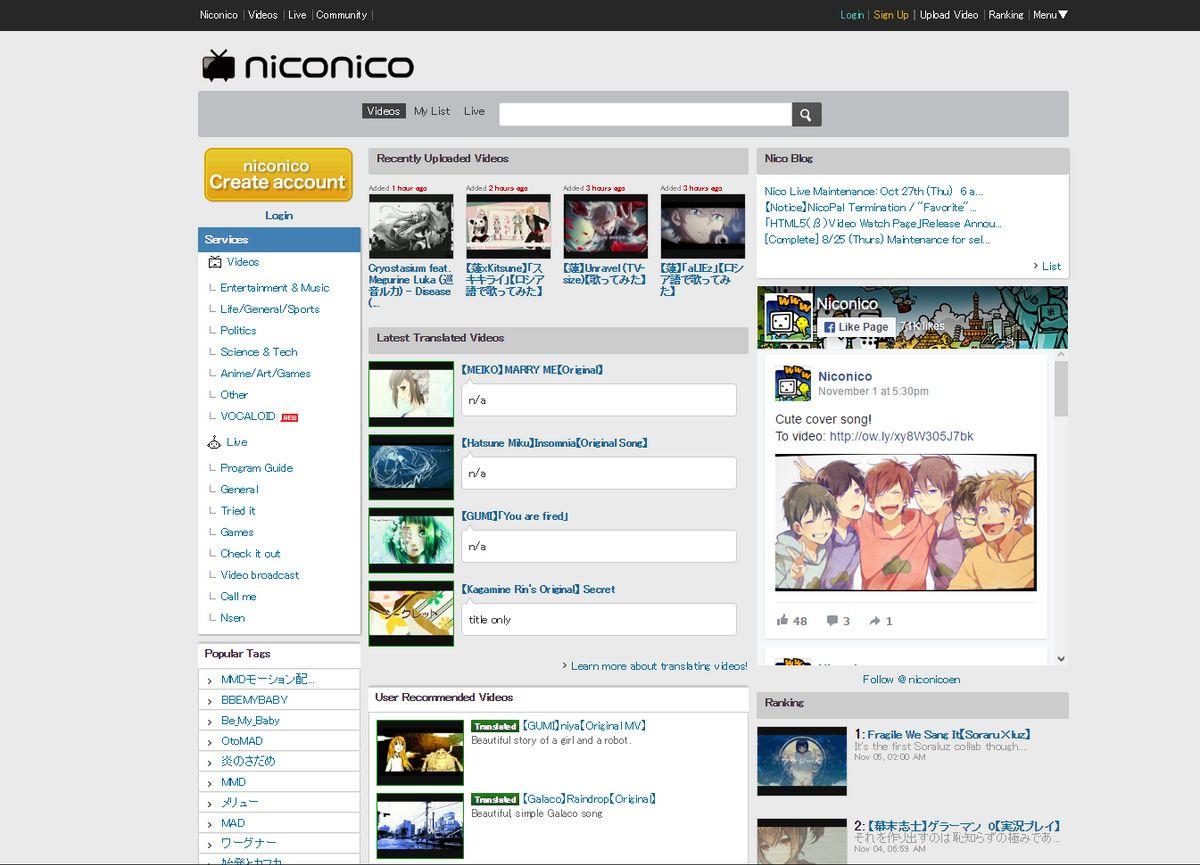Click the Create account button

point(279,175)
